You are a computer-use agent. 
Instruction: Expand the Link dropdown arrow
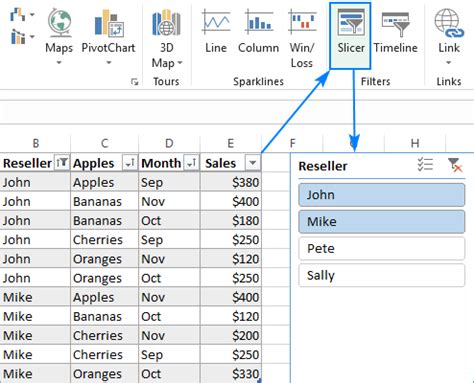click(x=449, y=62)
